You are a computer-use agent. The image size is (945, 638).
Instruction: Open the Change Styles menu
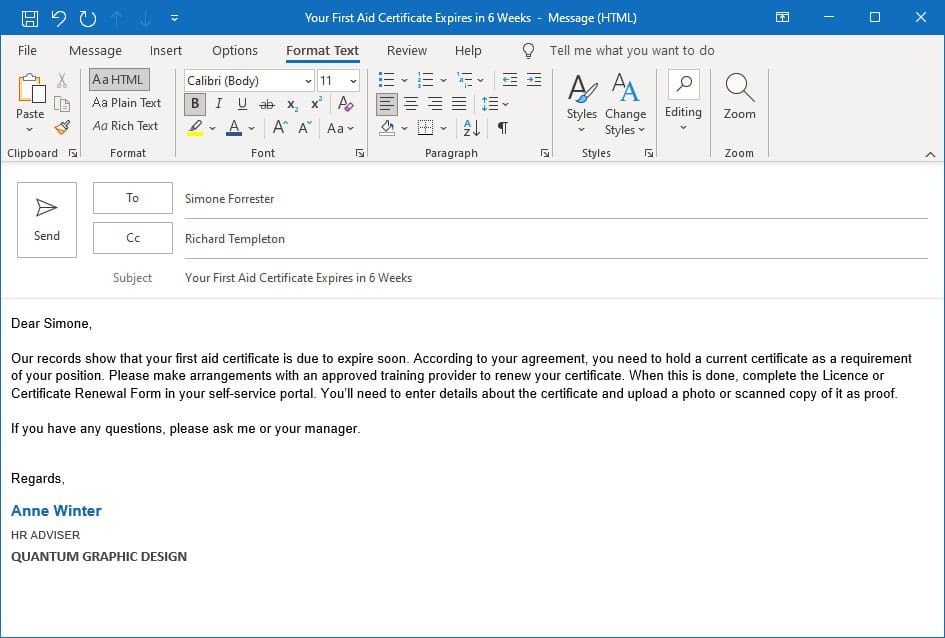click(x=625, y=104)
